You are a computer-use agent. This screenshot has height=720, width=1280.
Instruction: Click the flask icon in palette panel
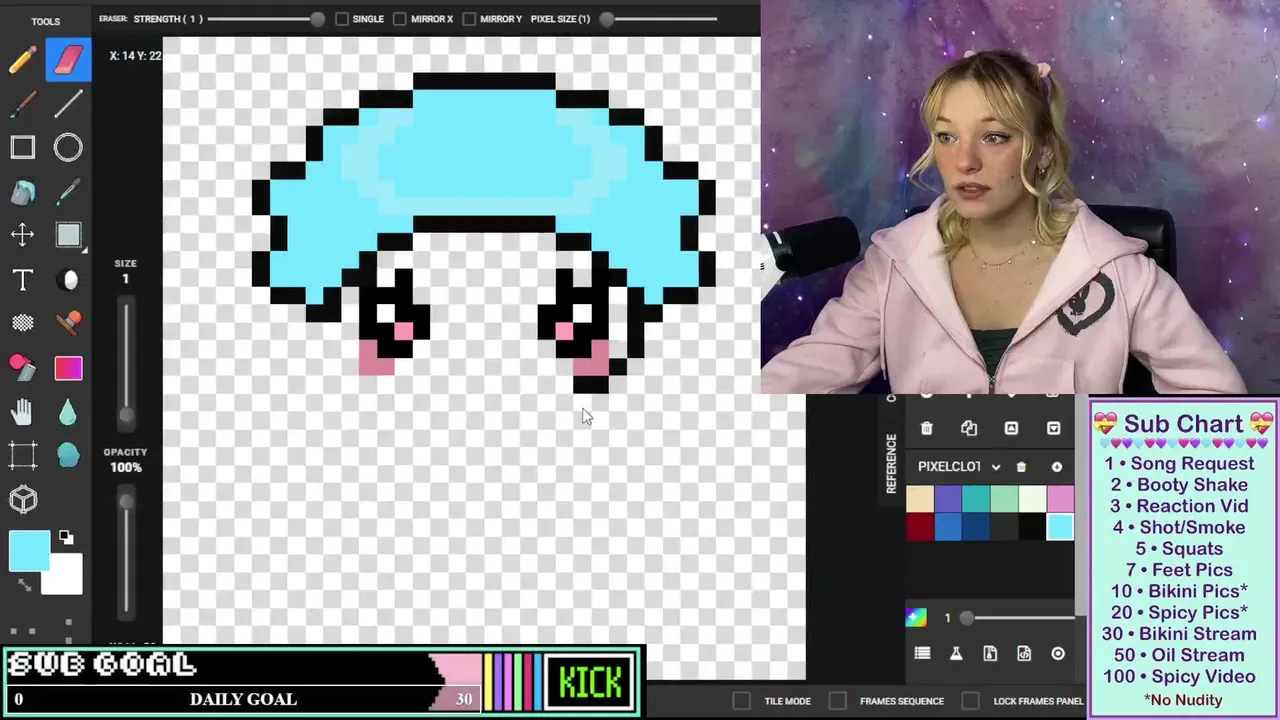[x=956, y=653]
